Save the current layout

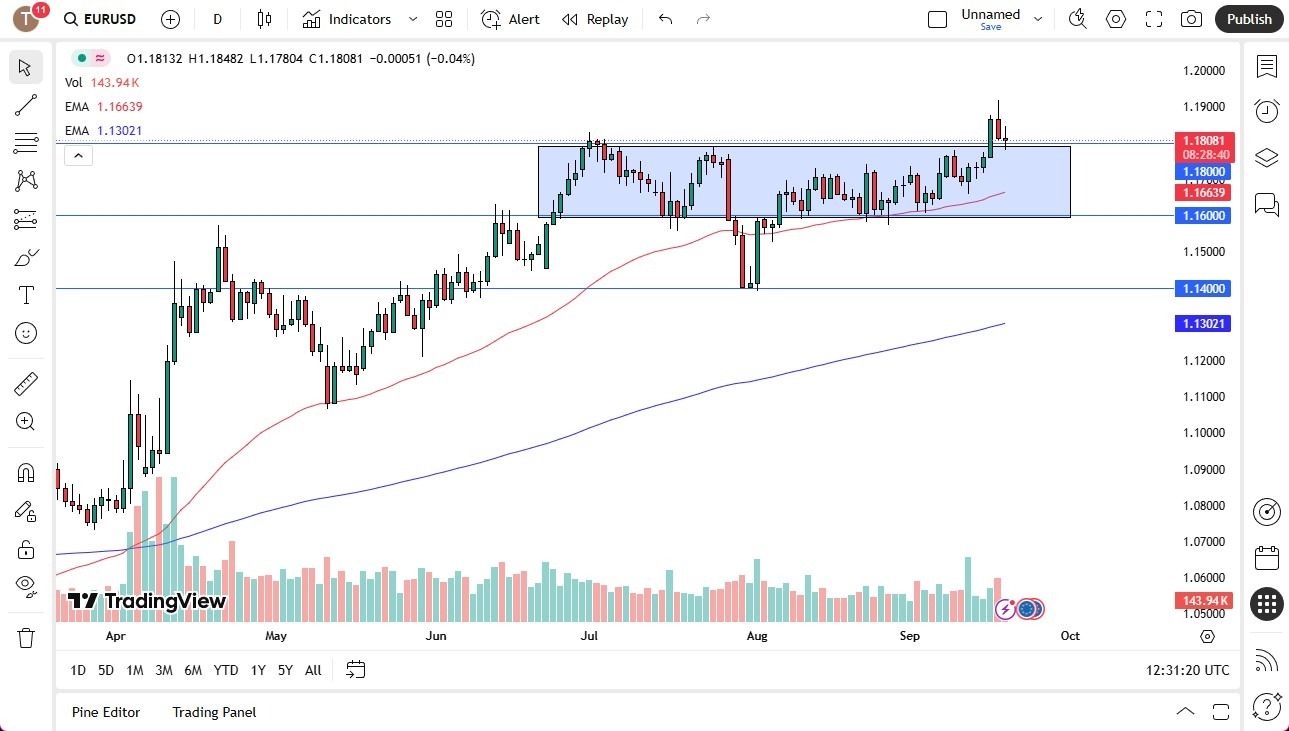click(x=990, y=27)
